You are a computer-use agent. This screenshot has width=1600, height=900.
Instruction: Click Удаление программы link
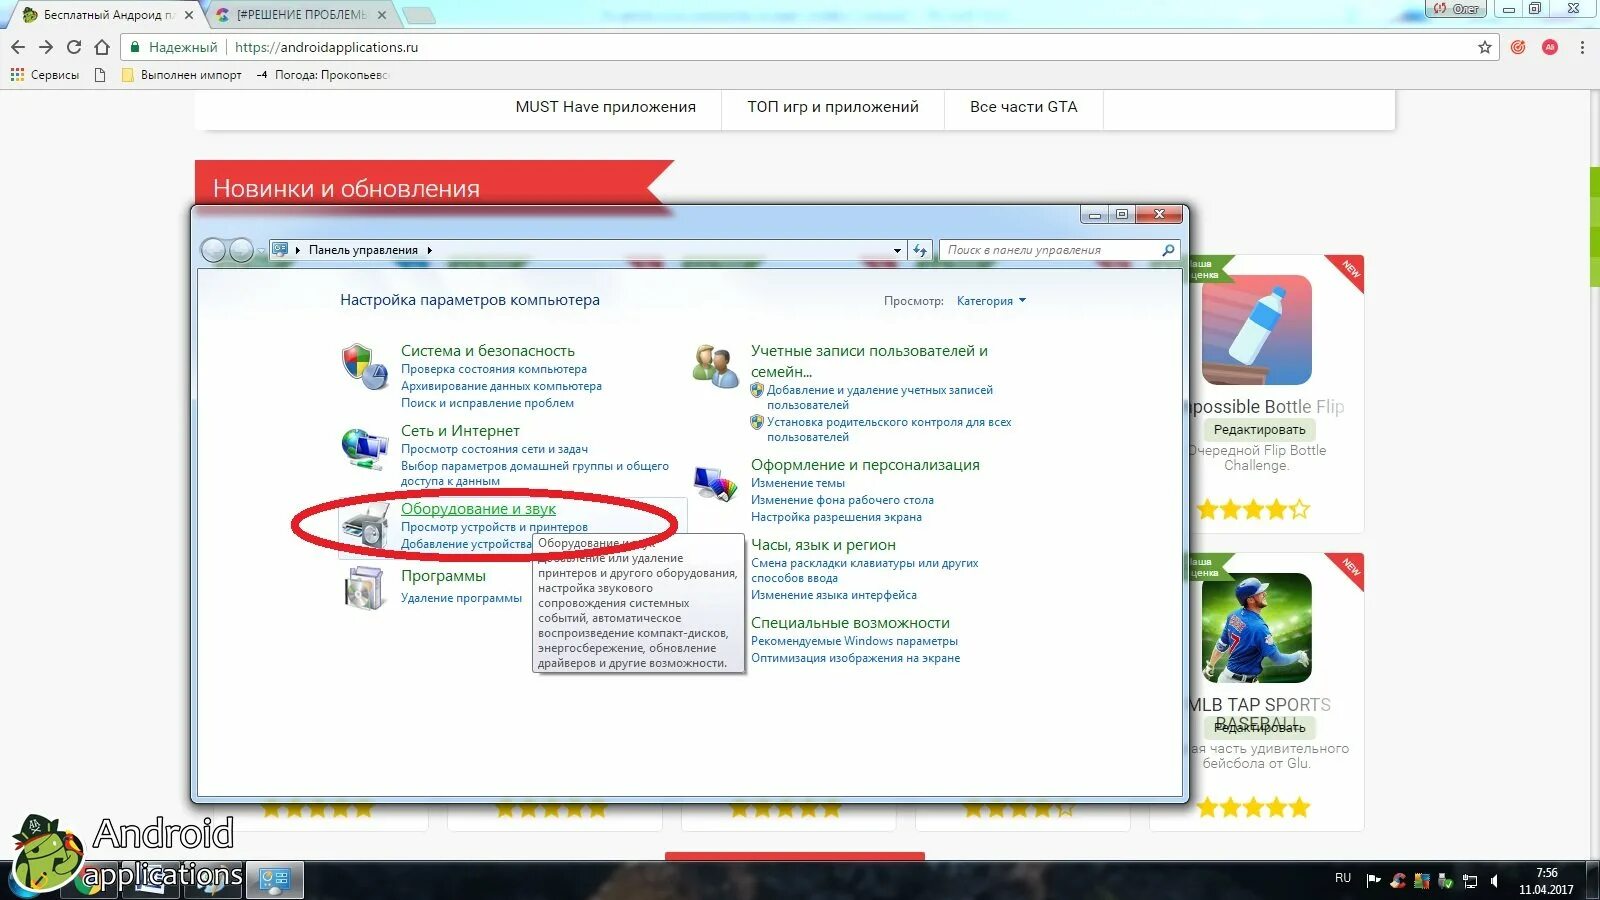pos(461,598)
